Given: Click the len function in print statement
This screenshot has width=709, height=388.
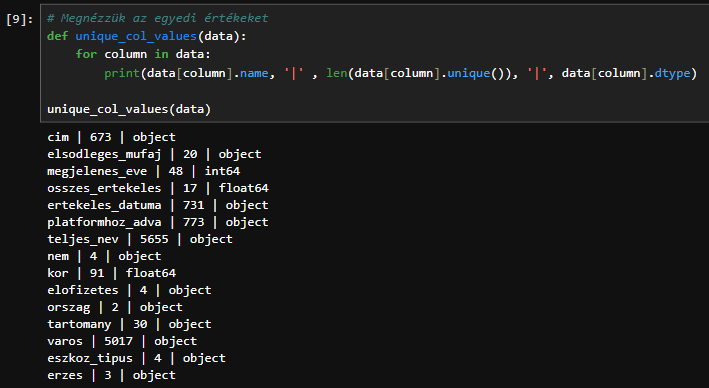Looking at the screenshot, I should pos(337,73).
